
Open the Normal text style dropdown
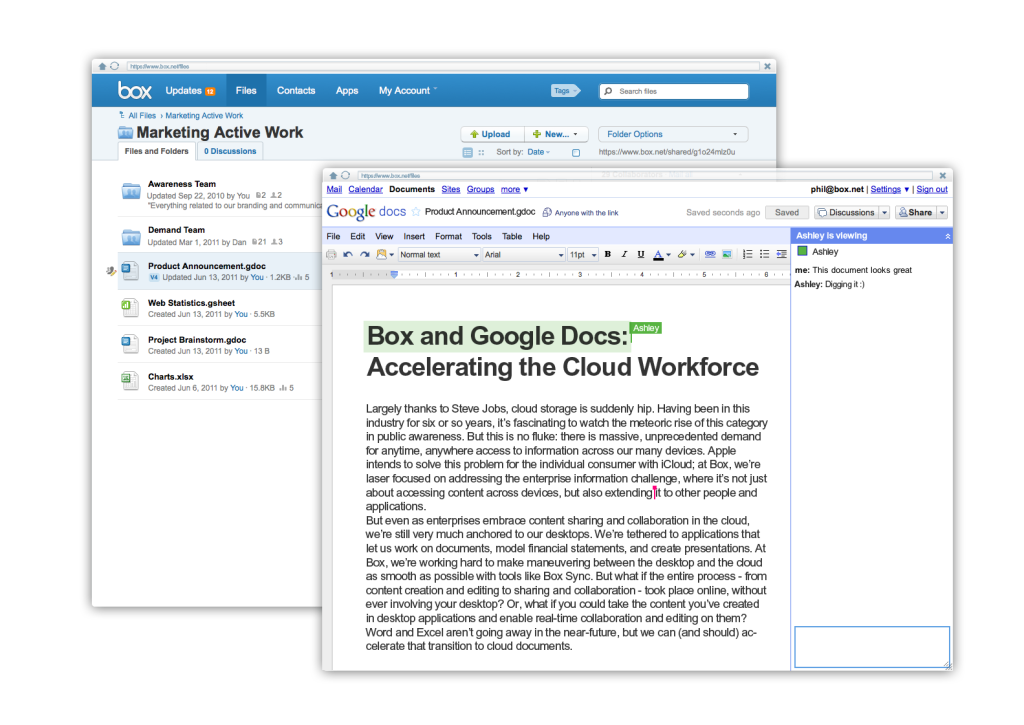(439, 255)
